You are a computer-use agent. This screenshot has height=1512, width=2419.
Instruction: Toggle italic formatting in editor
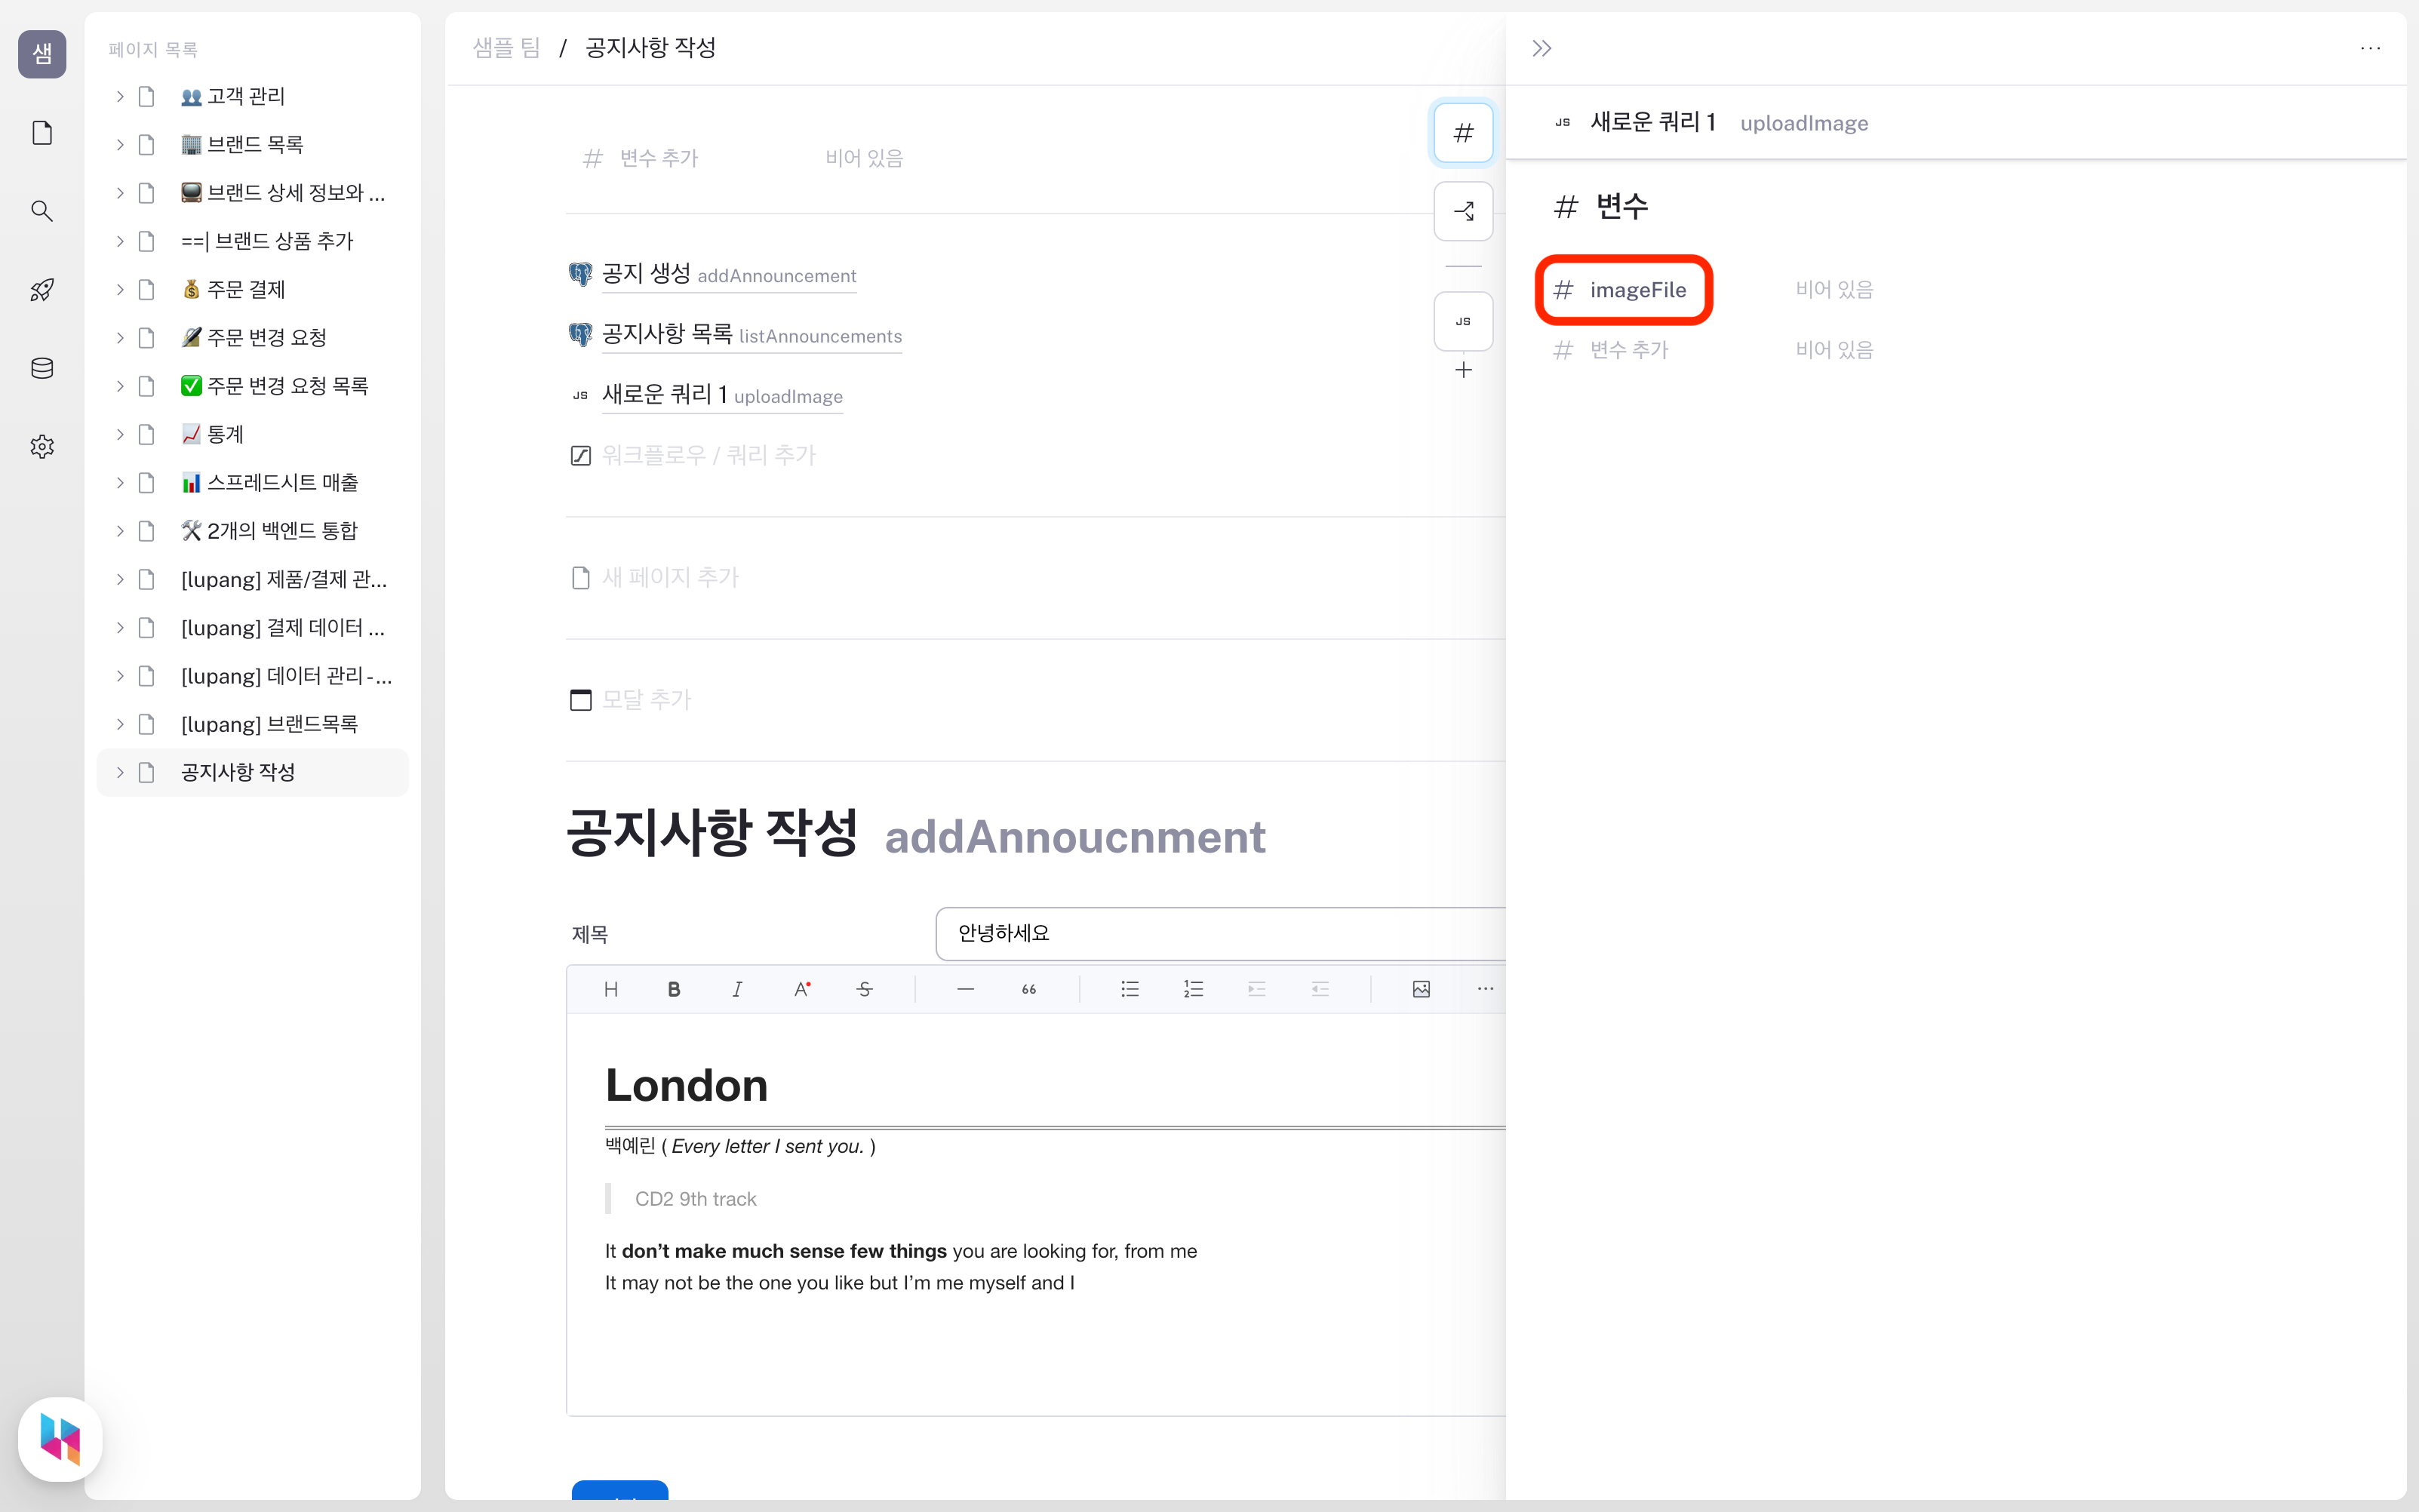(737, 989)
